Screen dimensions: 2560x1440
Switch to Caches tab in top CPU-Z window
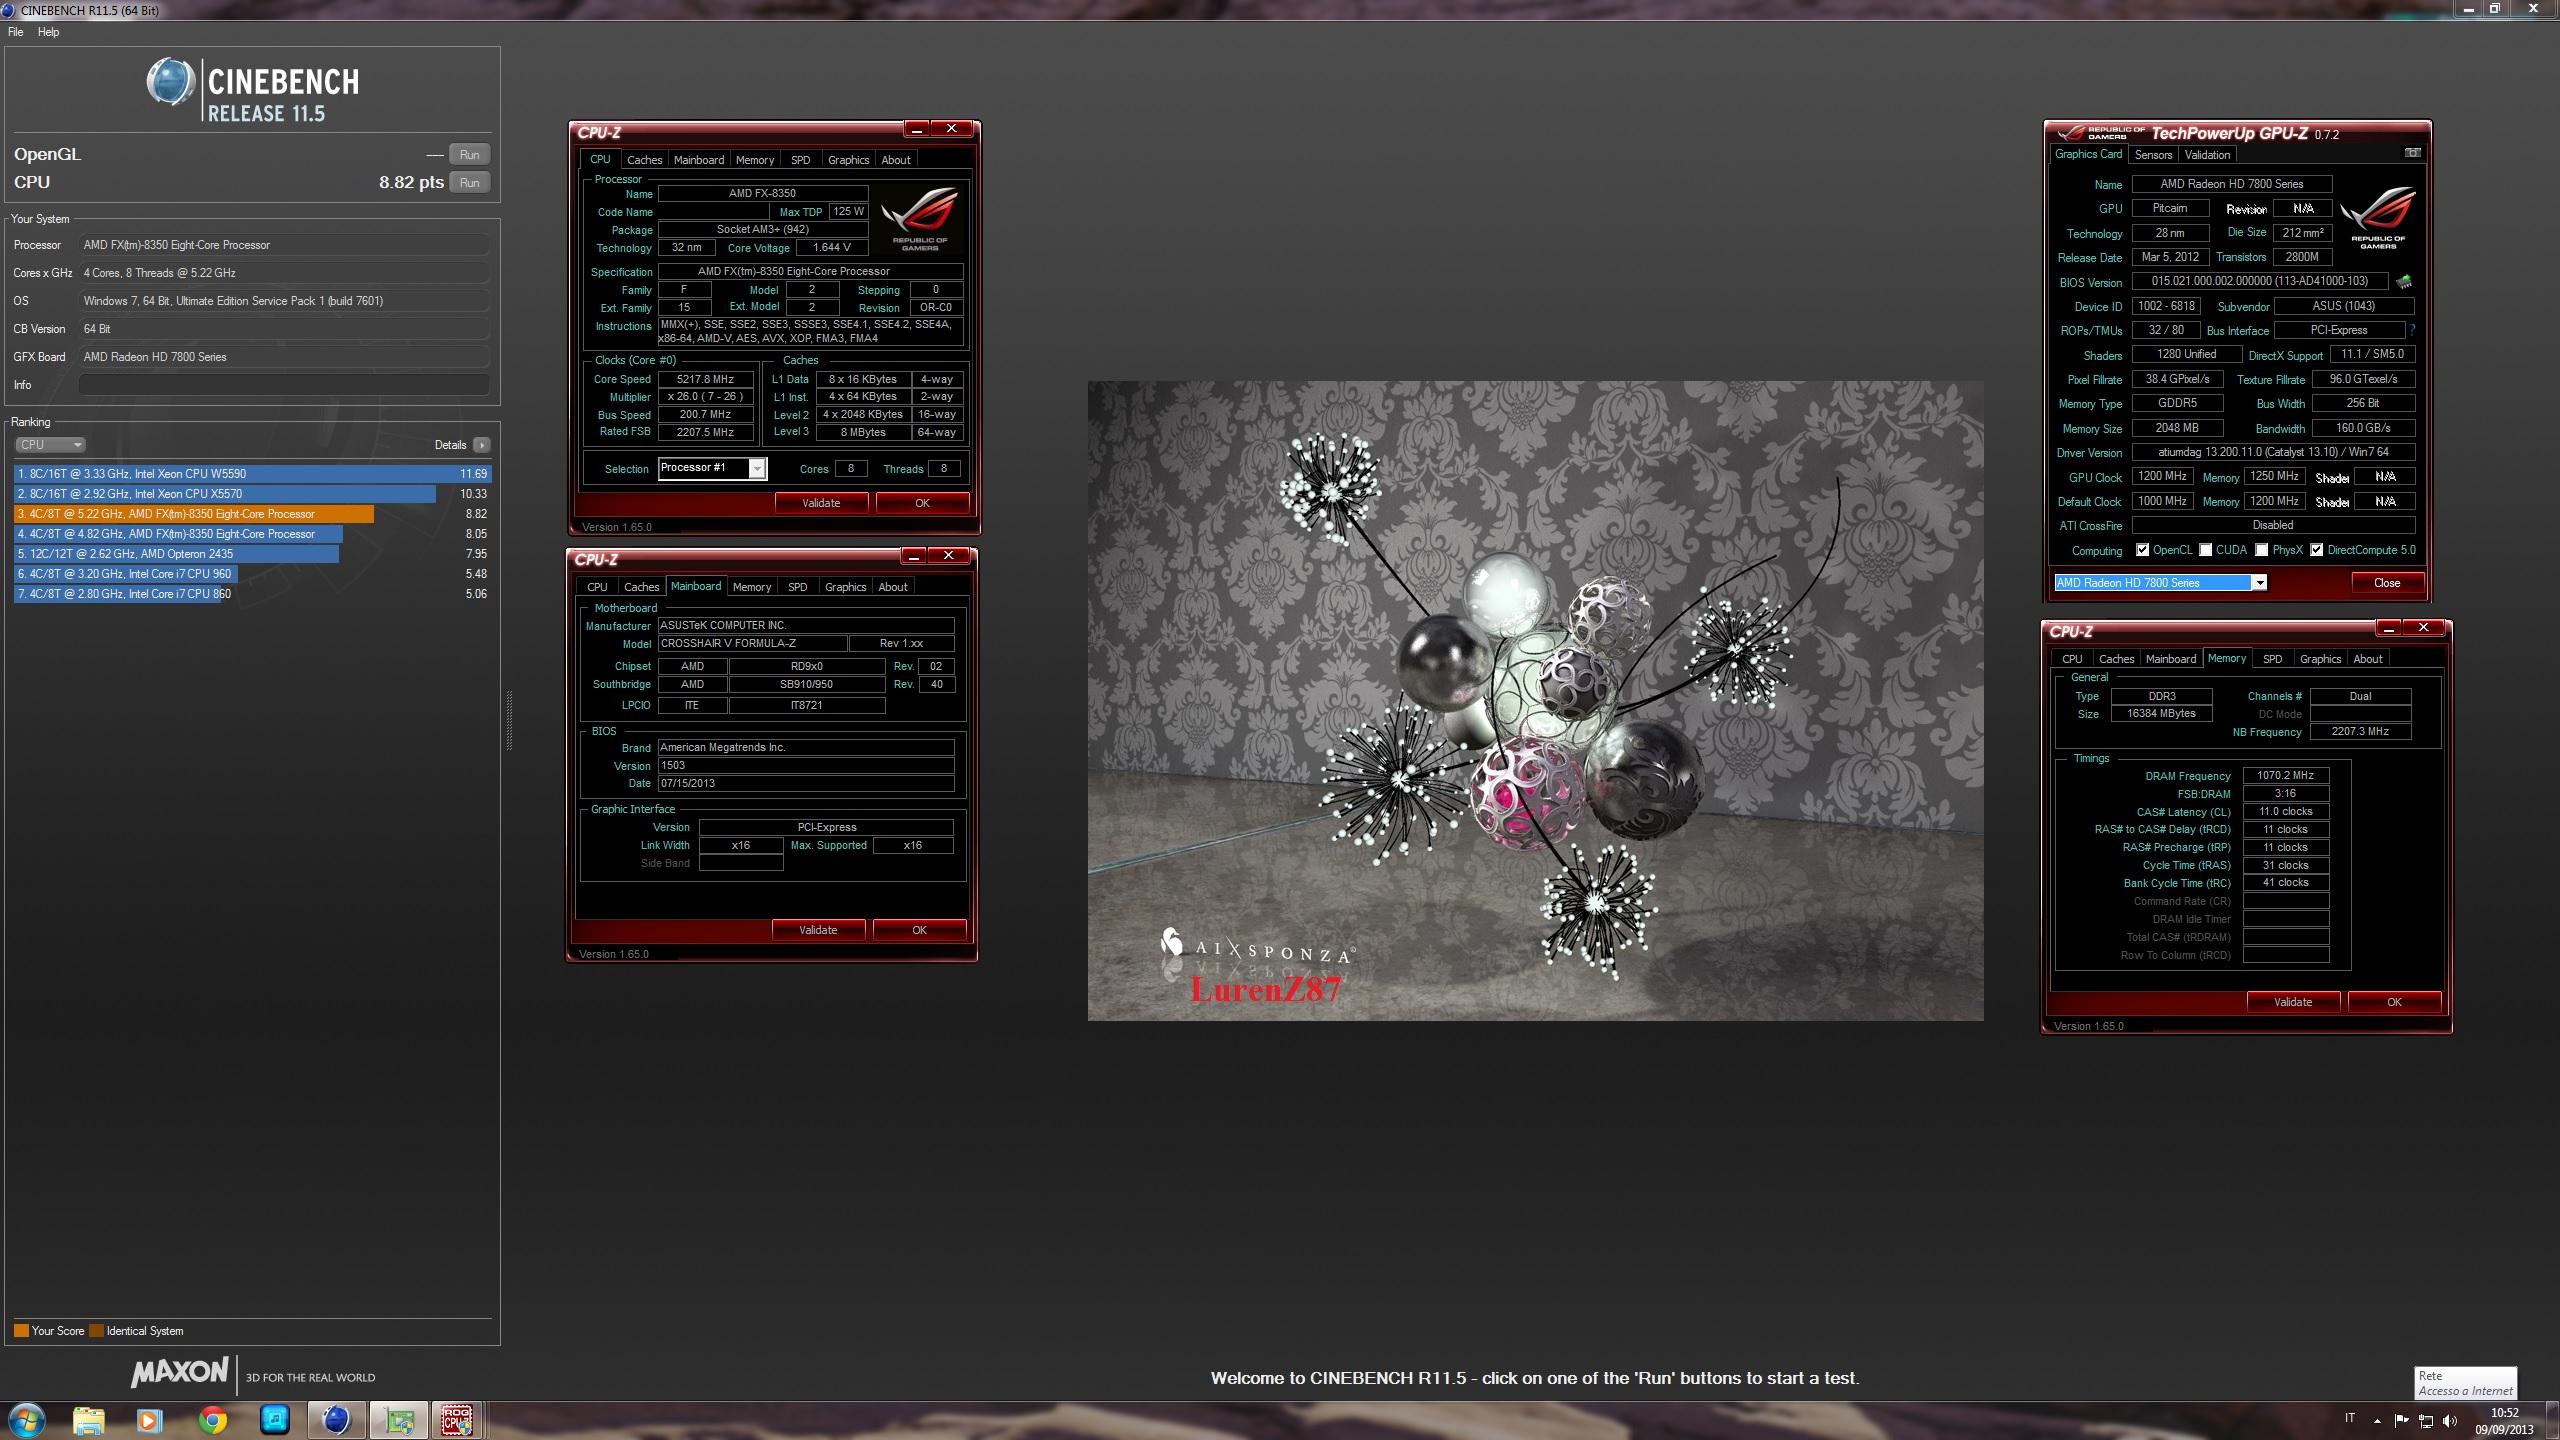click(x=644, y=160)
